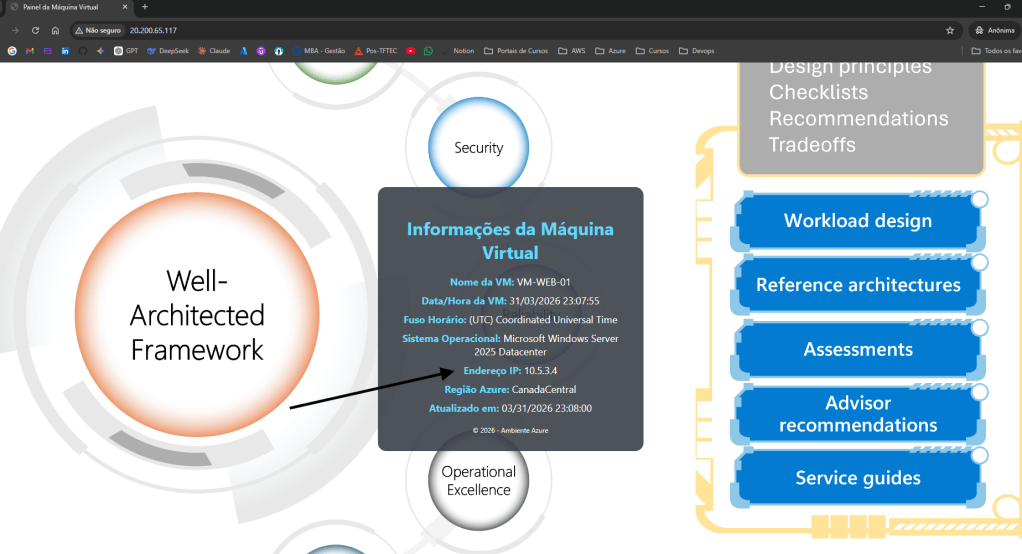Expand the Devops bookmarks folder
This screenshot has width=1022, height=554.
[696, 51]
